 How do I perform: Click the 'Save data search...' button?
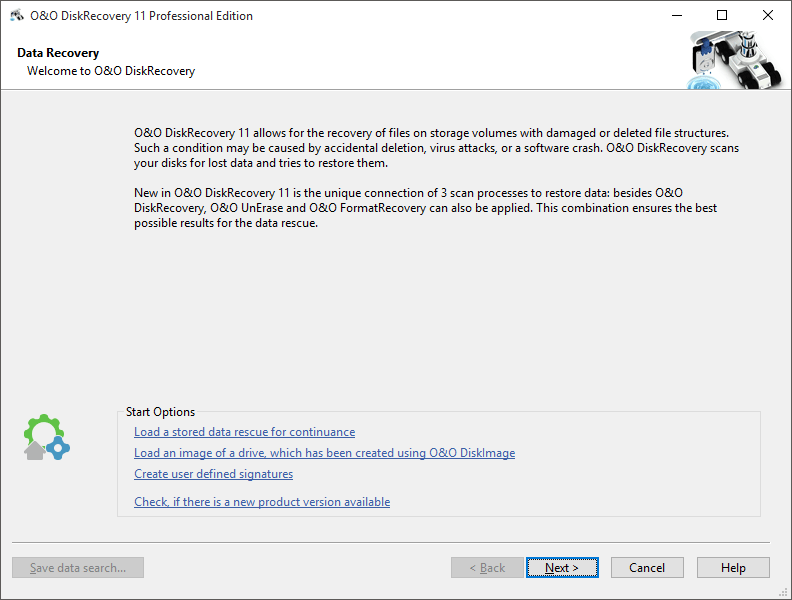[78, 568]
